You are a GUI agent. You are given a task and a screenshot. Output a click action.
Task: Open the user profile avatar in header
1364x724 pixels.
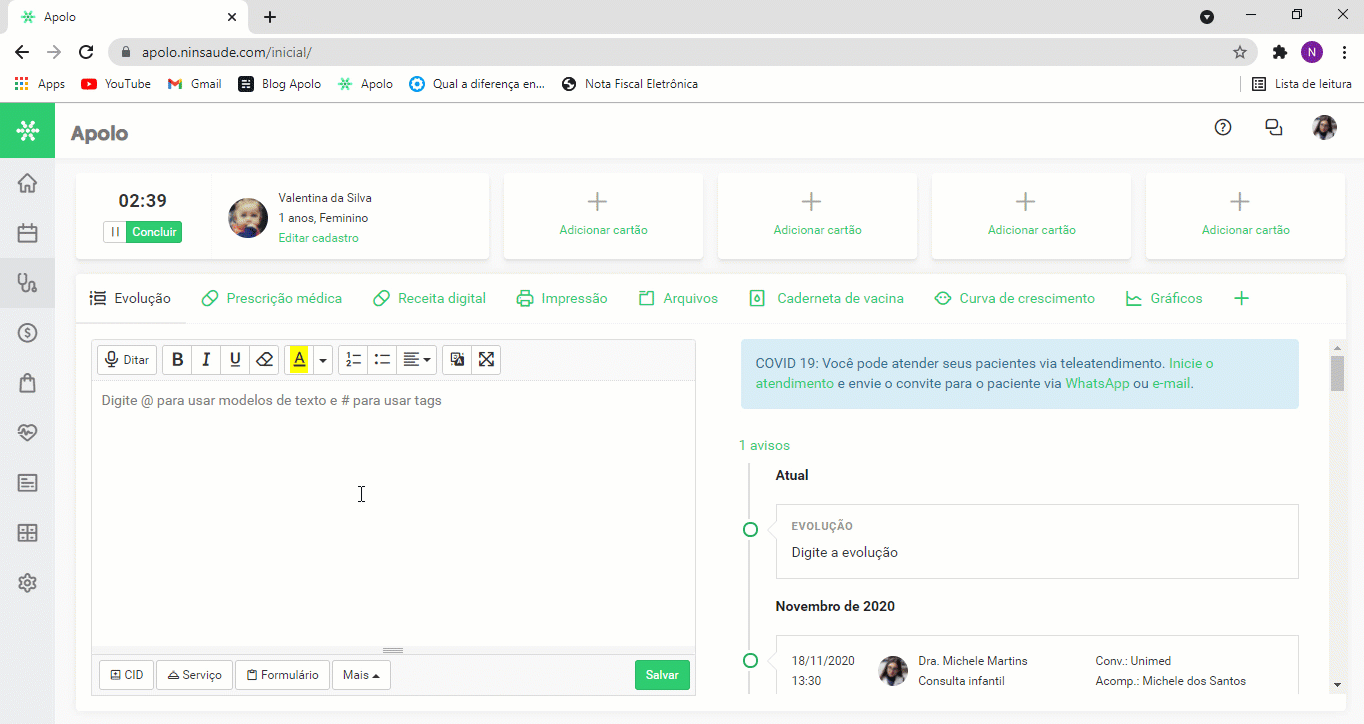click(x=1324, y=127)
